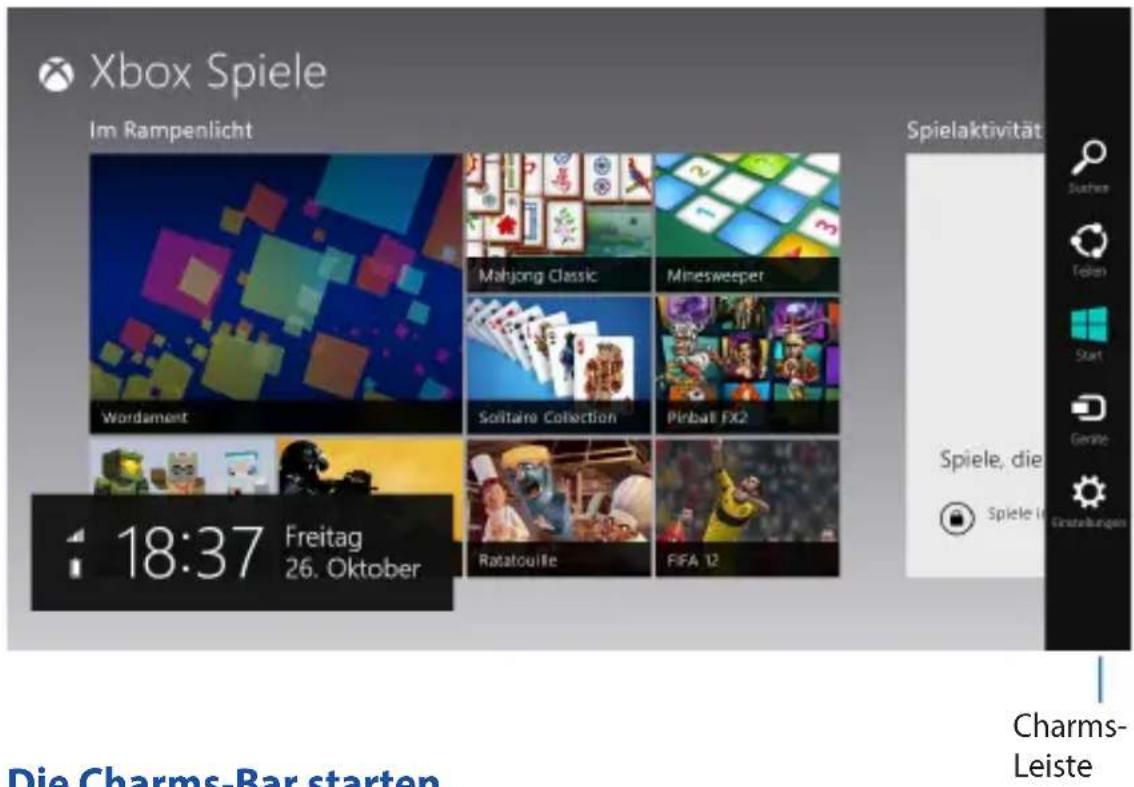Image resolution: width=1134 pixels, height=787 pixels.
Task: Click the Im Rampenlicht section heading
Action: coord(171,130)
